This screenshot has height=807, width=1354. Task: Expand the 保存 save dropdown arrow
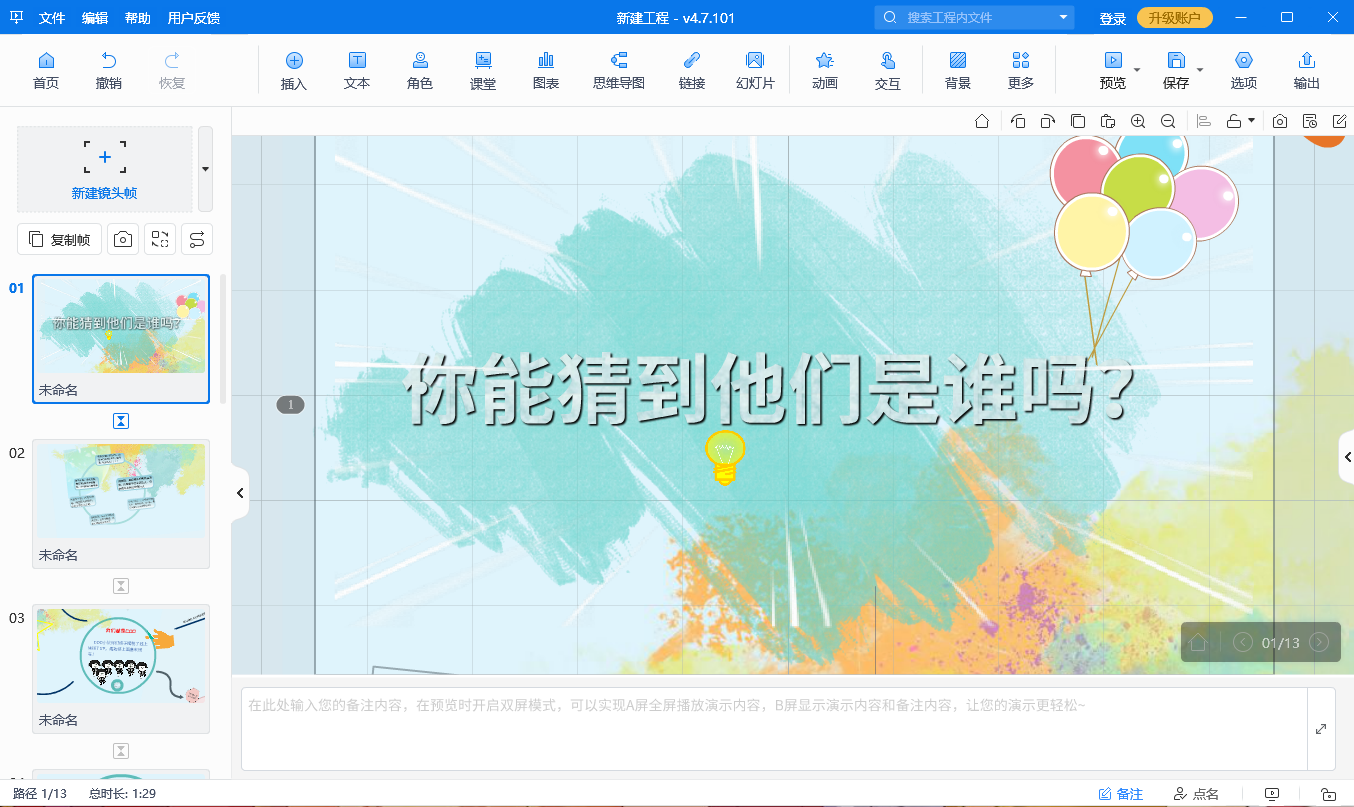(1200, 70)
